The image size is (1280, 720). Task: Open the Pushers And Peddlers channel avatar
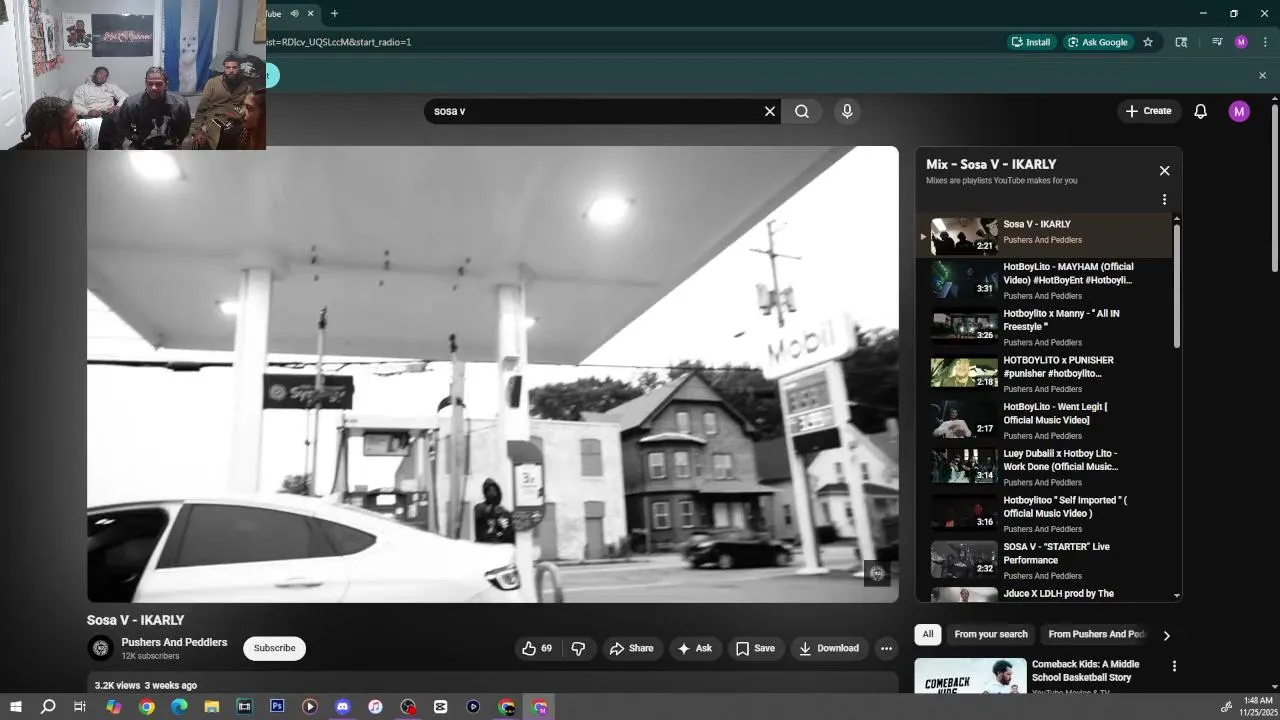(x=100, y=648)
